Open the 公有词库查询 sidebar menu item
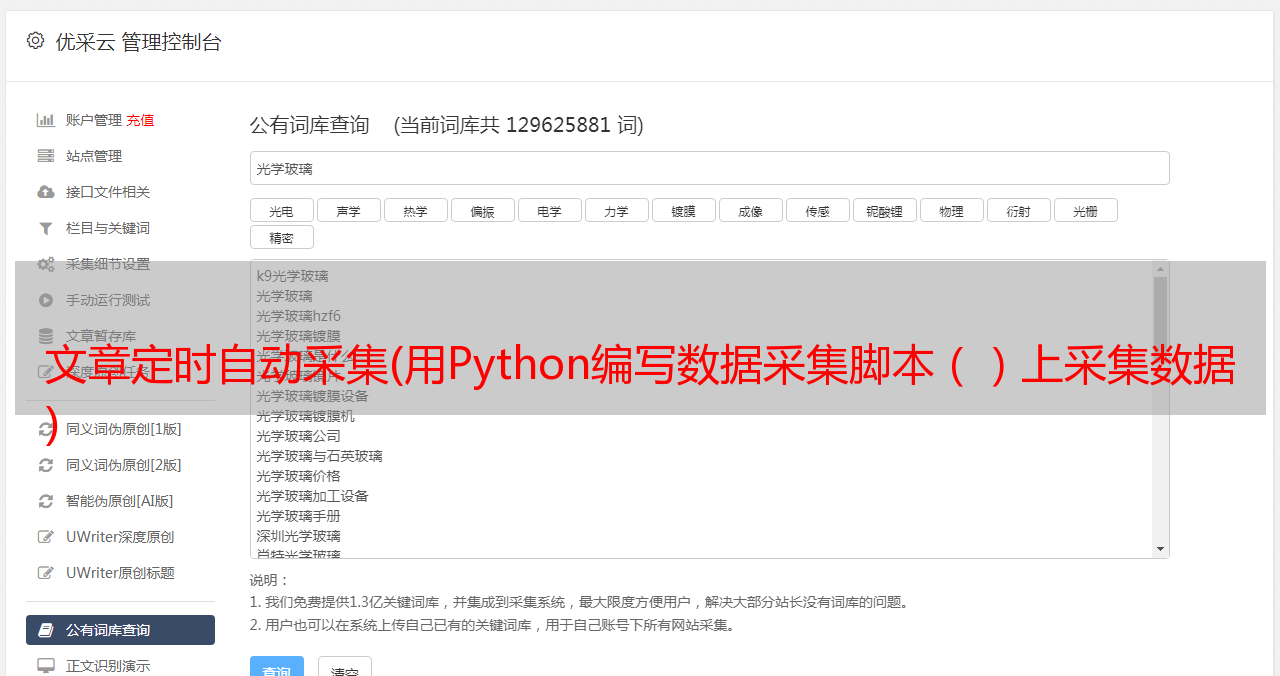Screen dimensions: 1280x676 [x=120, y=630]
